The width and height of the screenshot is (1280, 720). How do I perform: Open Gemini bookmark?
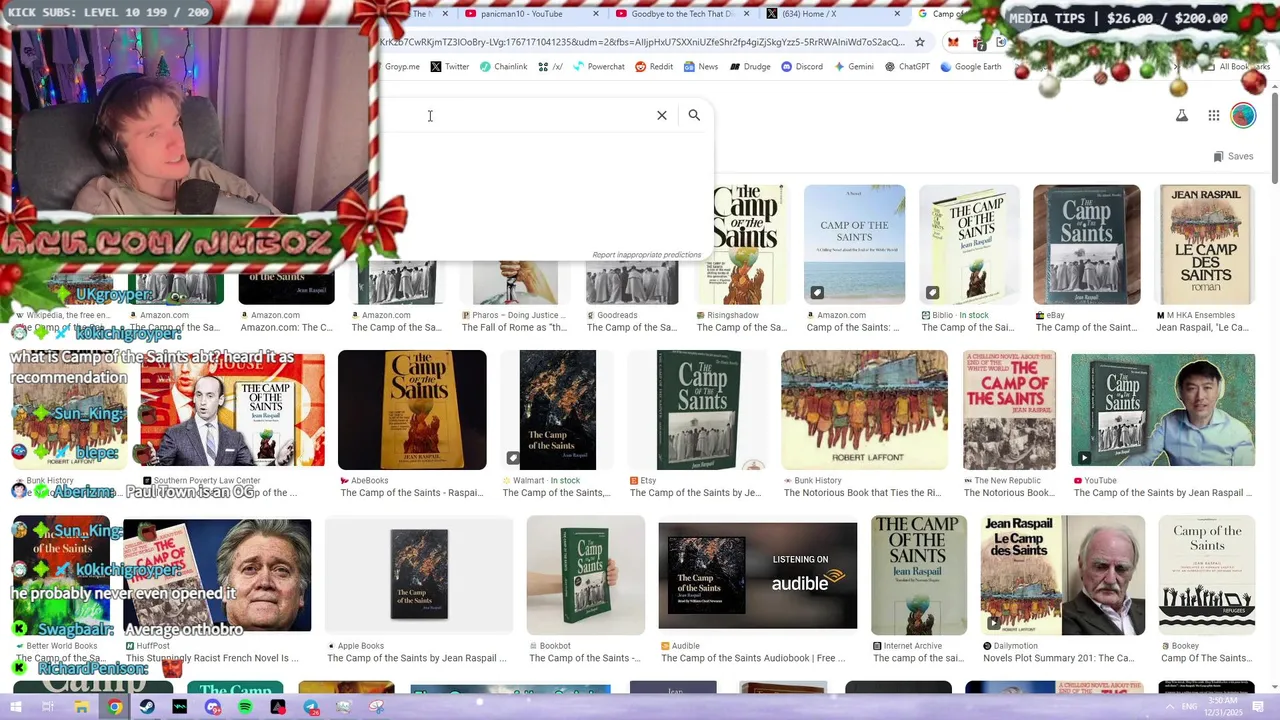[x=853, y=67]
